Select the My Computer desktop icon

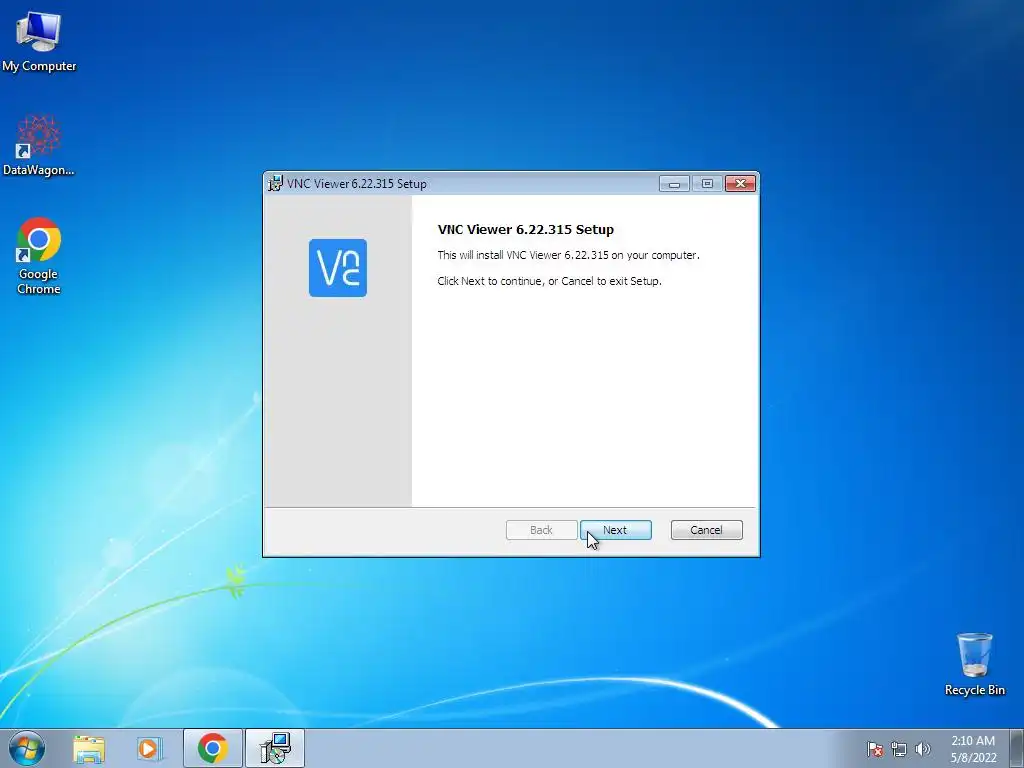tap(39, 42)
